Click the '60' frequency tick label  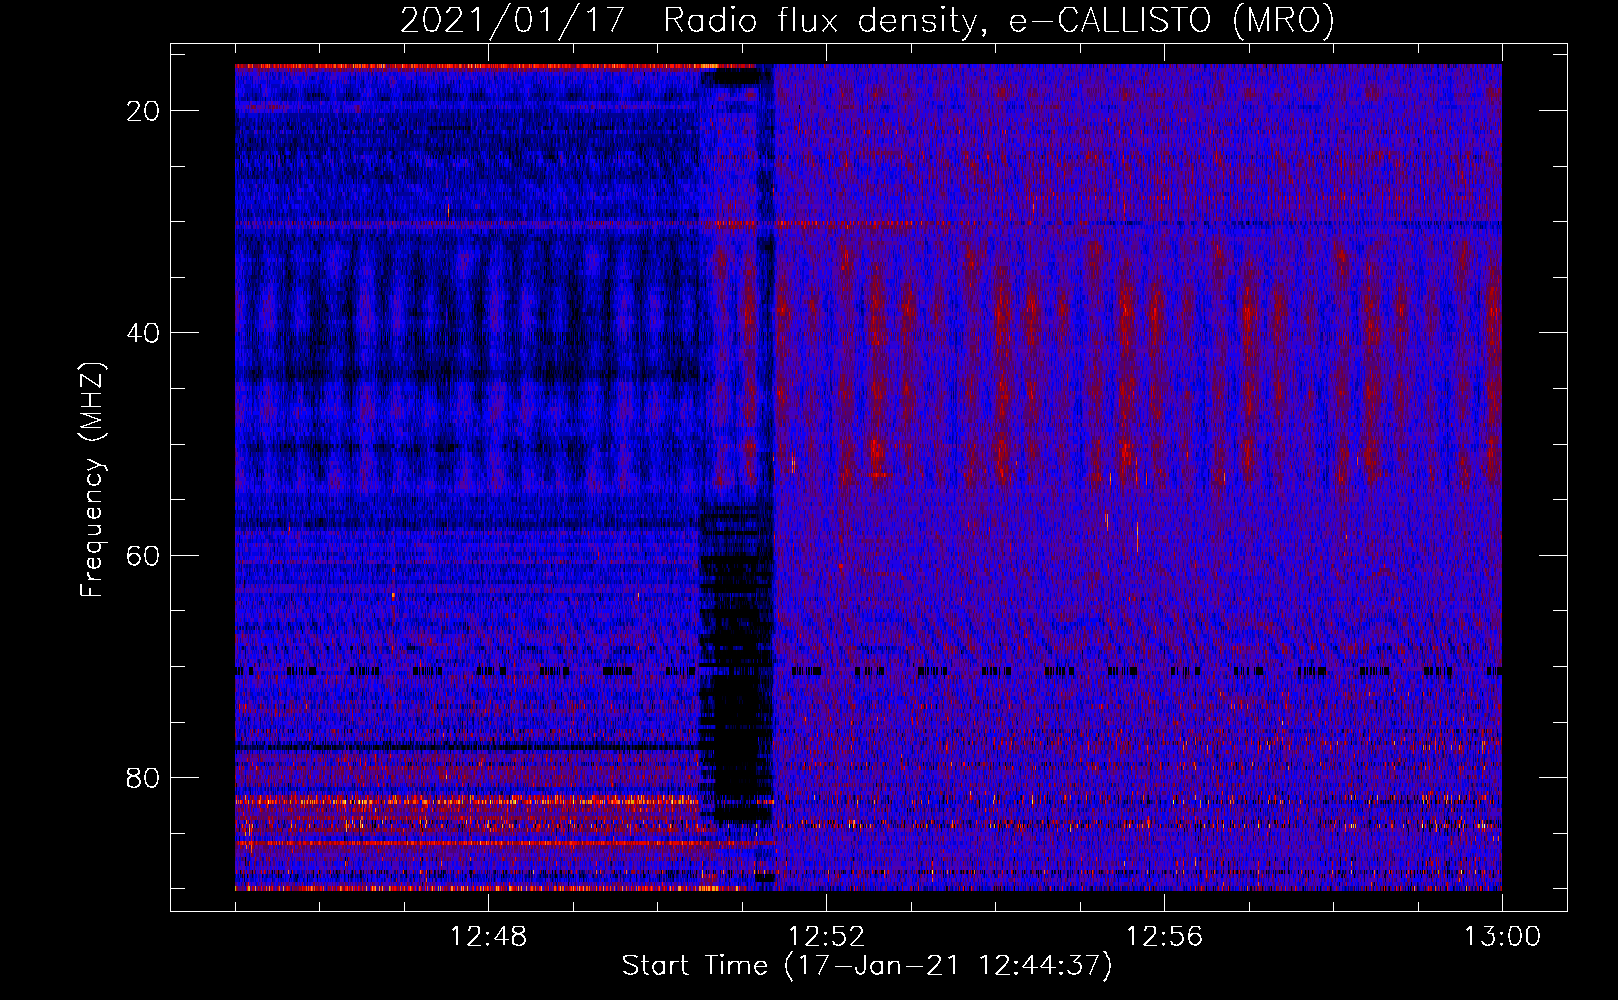point(144,555)
